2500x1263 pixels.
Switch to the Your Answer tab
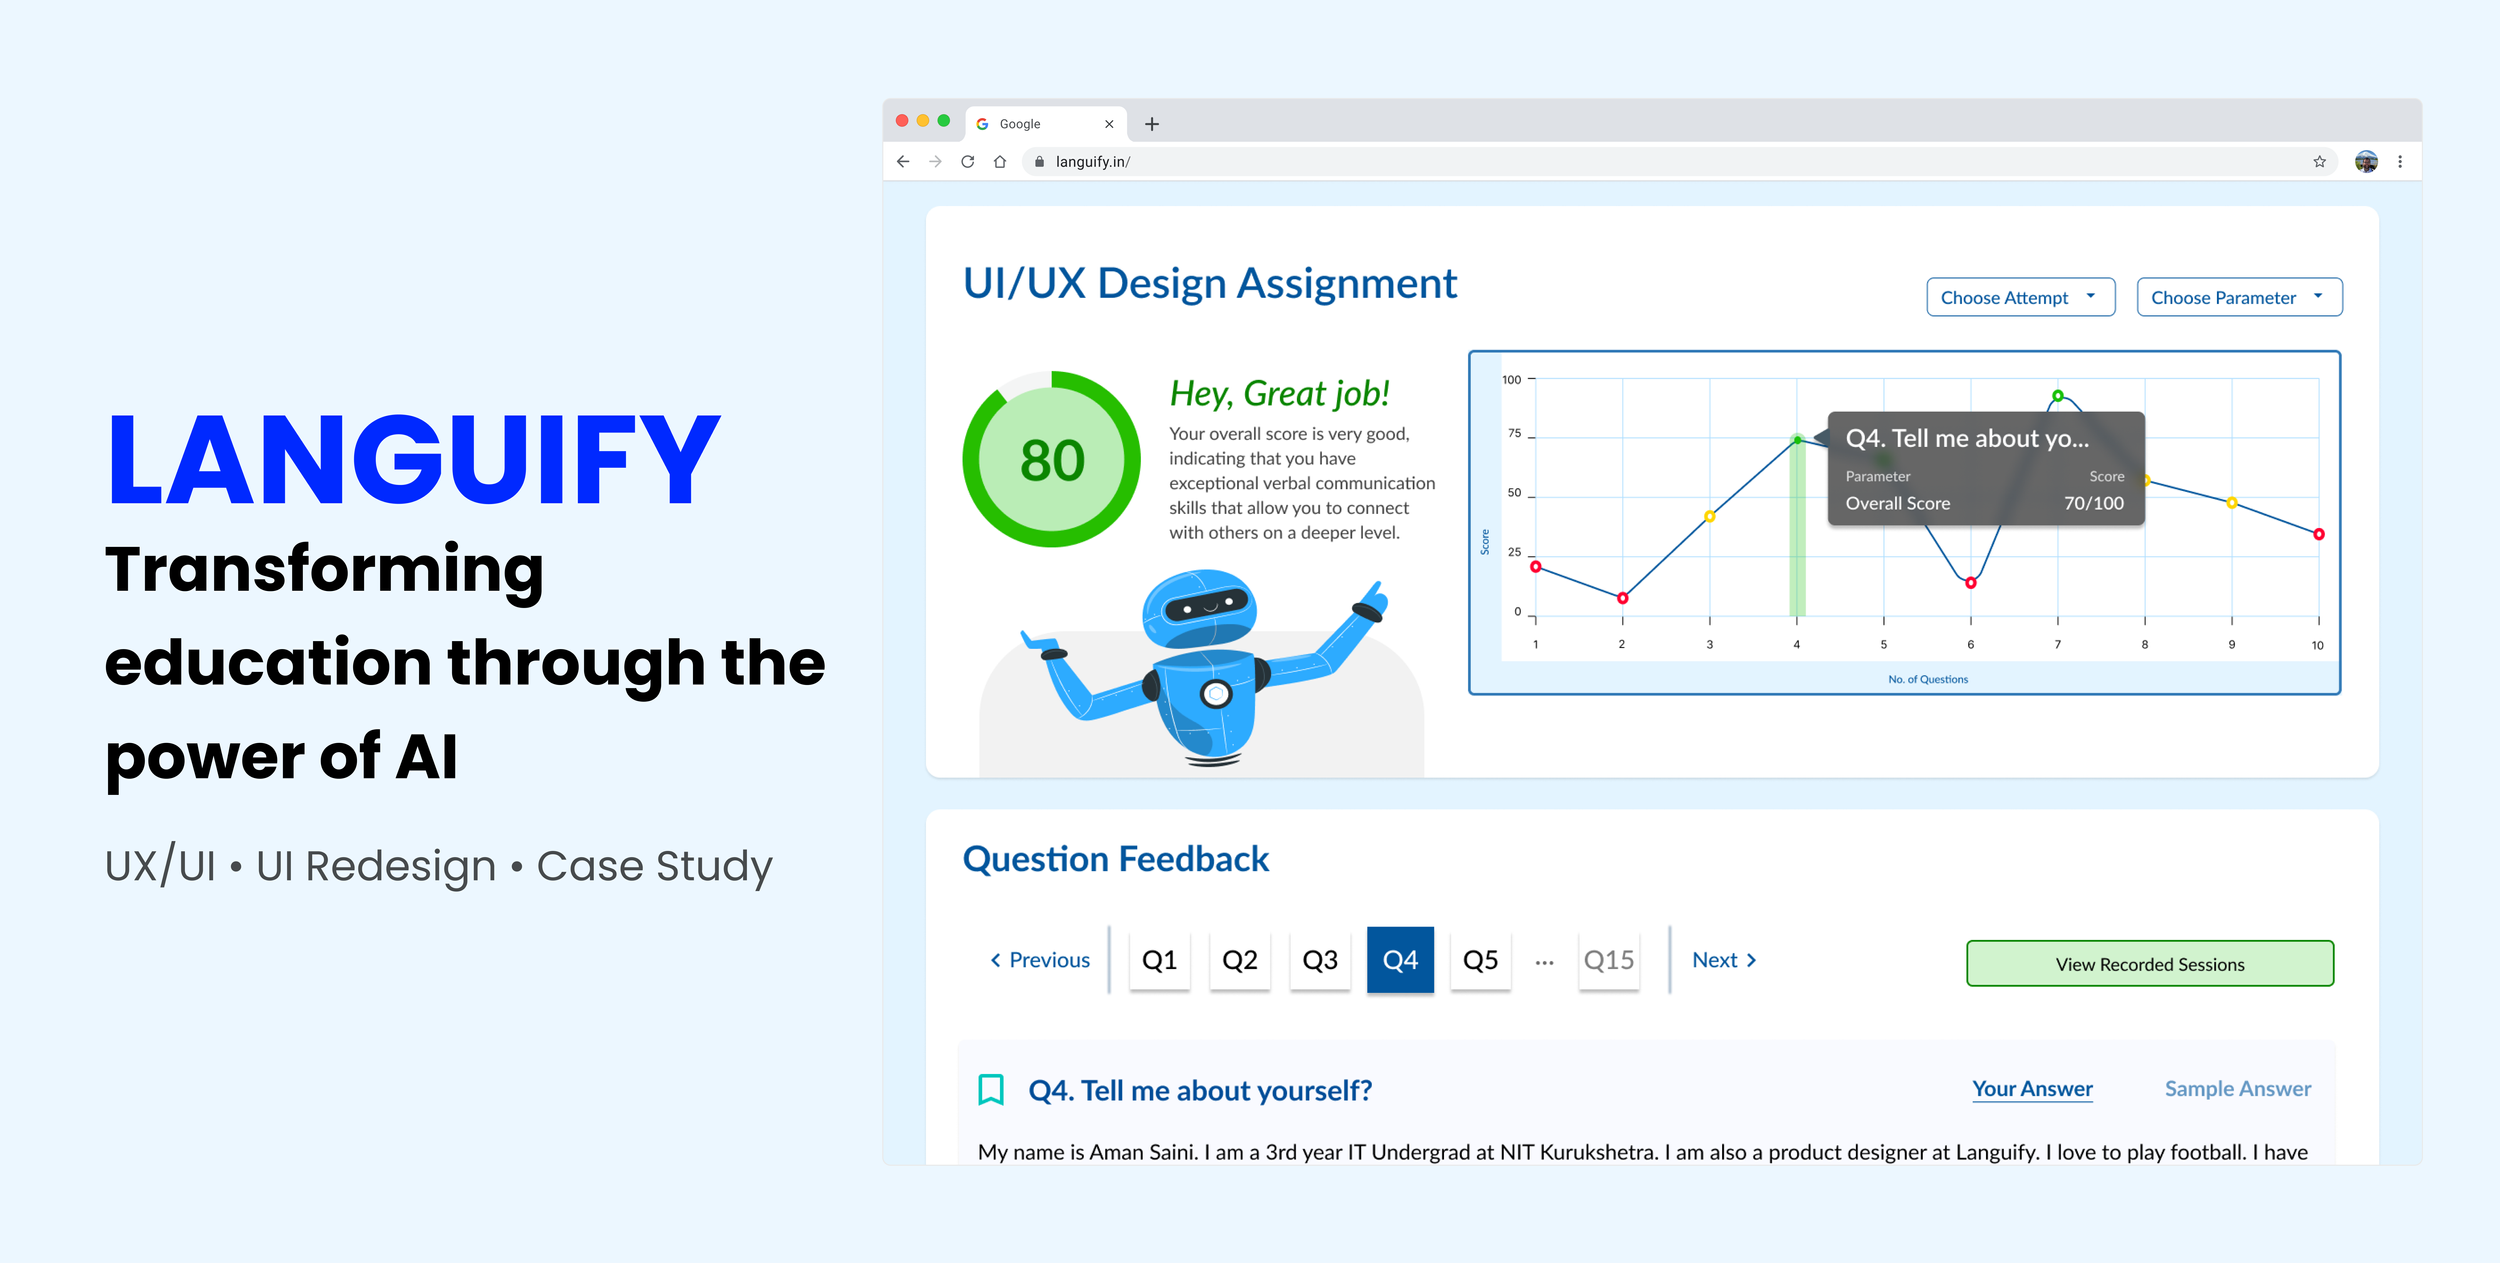pyautogui.click(x=2032, y=1089)
